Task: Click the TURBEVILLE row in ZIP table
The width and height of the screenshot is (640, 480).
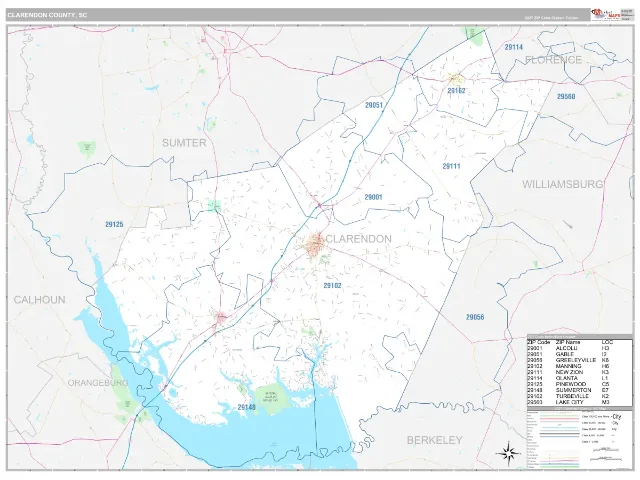Action: point(580,396)
